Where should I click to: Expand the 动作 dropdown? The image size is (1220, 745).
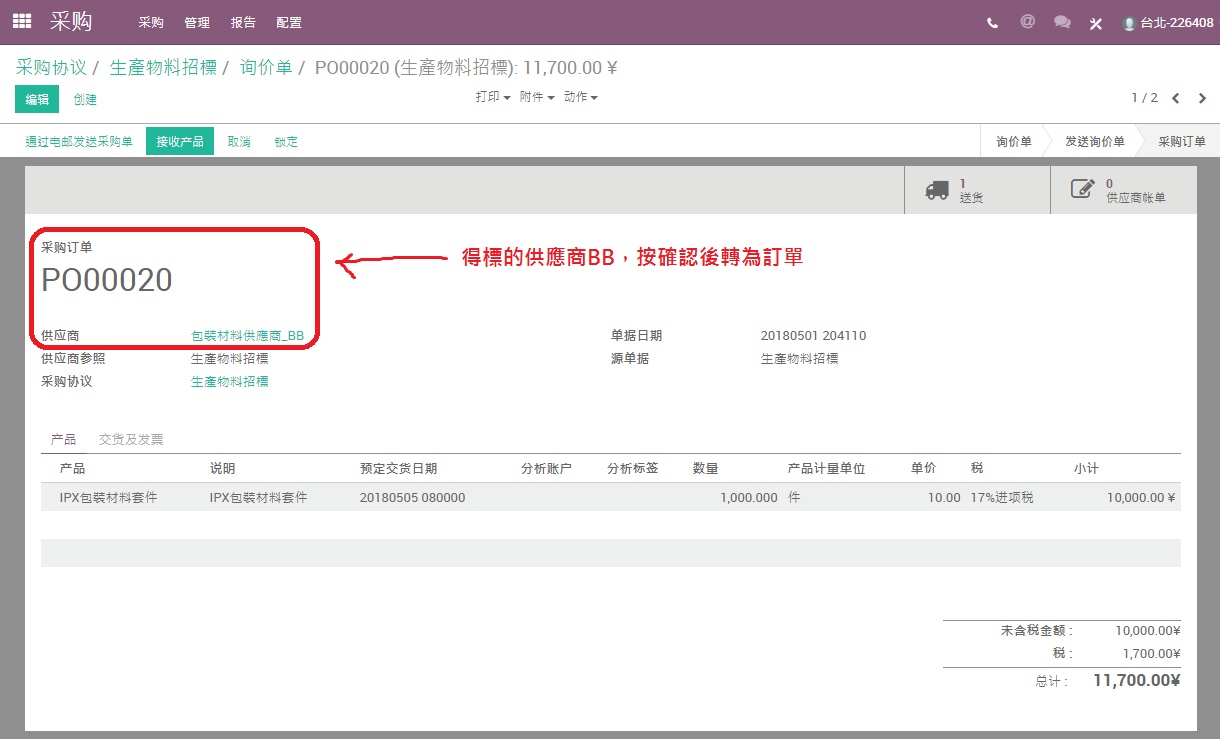coord(581,97)
